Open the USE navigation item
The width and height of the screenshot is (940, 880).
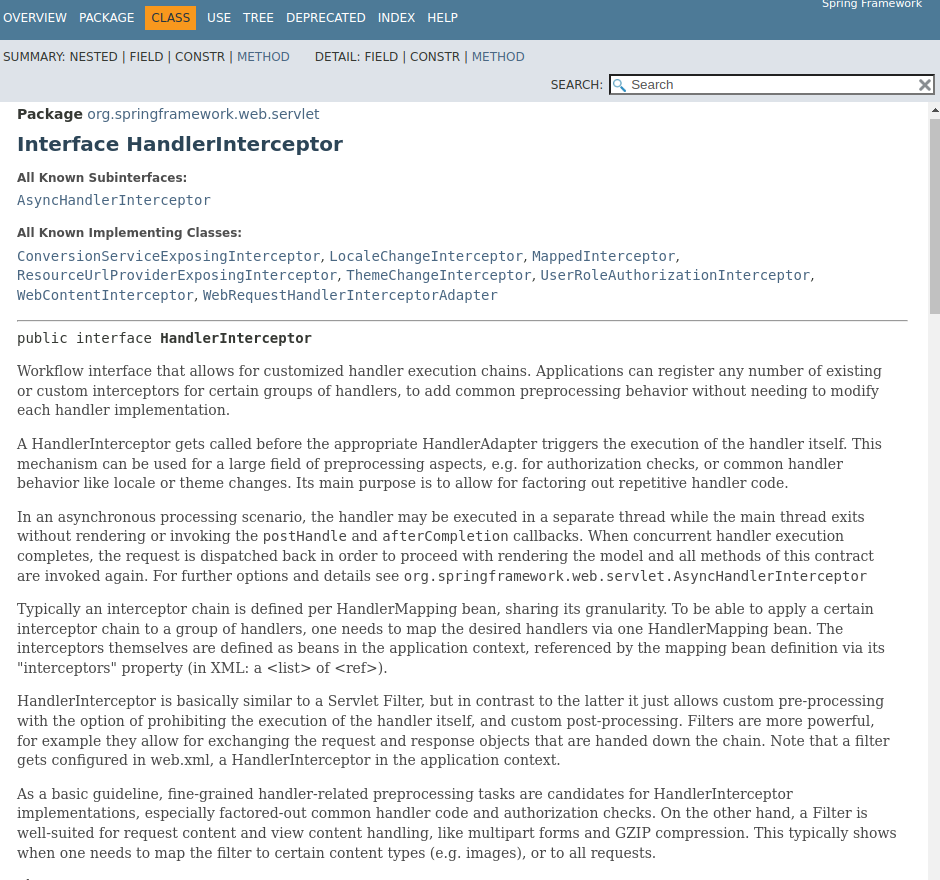coord(219,18)
